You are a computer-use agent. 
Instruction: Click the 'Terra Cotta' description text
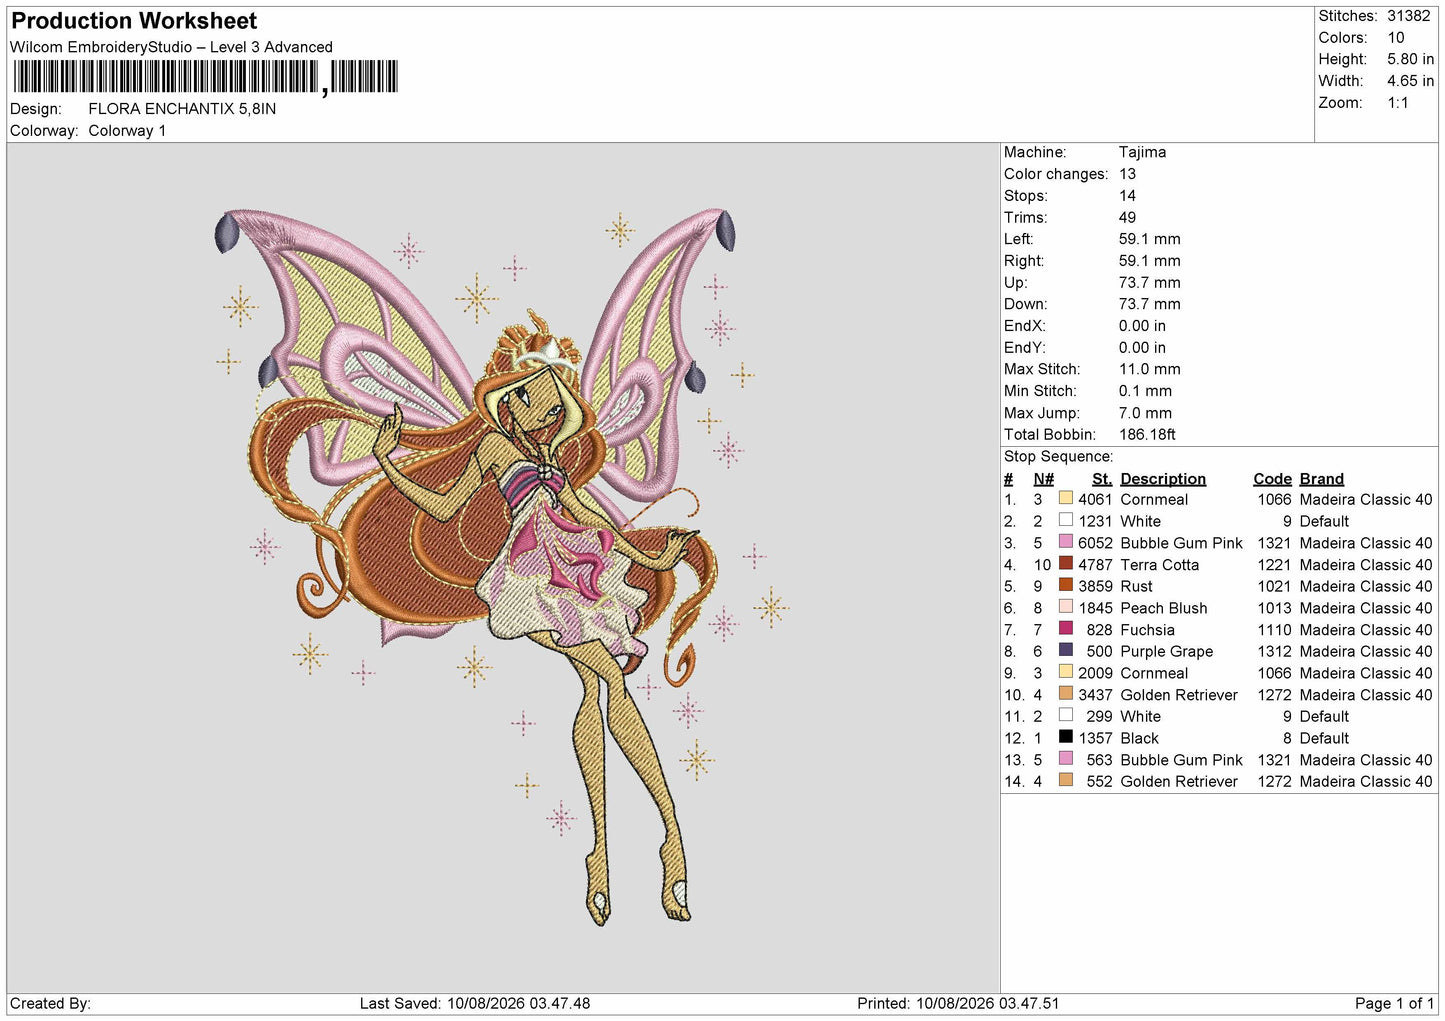(1159, 565)
